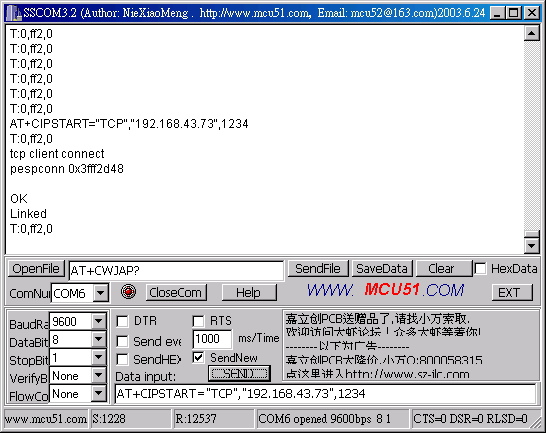Click the scroll down arrow of receive window
The image size is (546, 433).
tap(531, 246)
